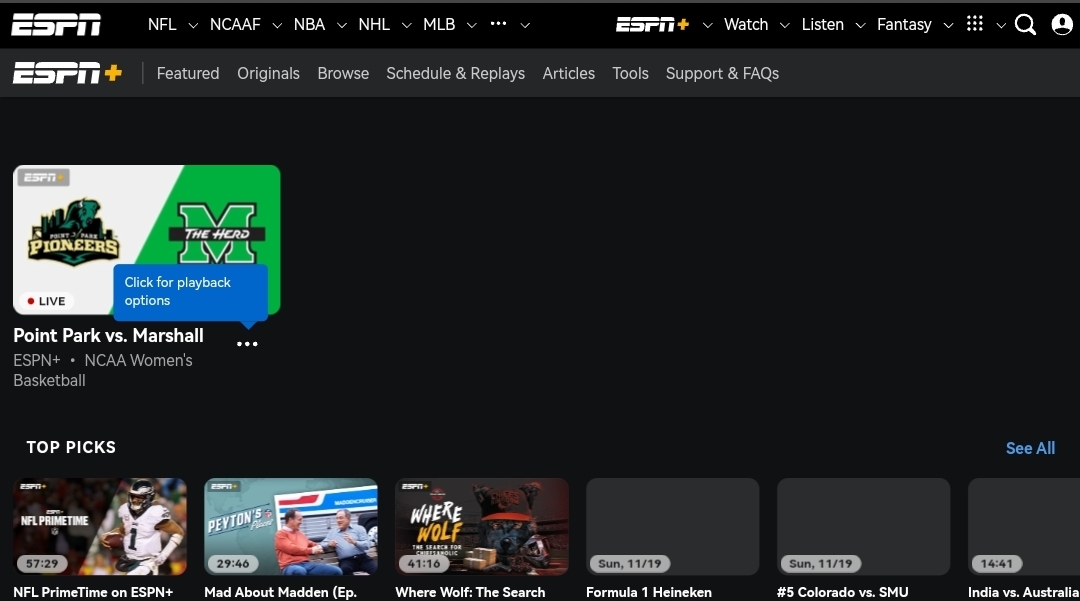
Task: Expand the ESPN+ dropdown chevron
Action: (x=707, y=25)
